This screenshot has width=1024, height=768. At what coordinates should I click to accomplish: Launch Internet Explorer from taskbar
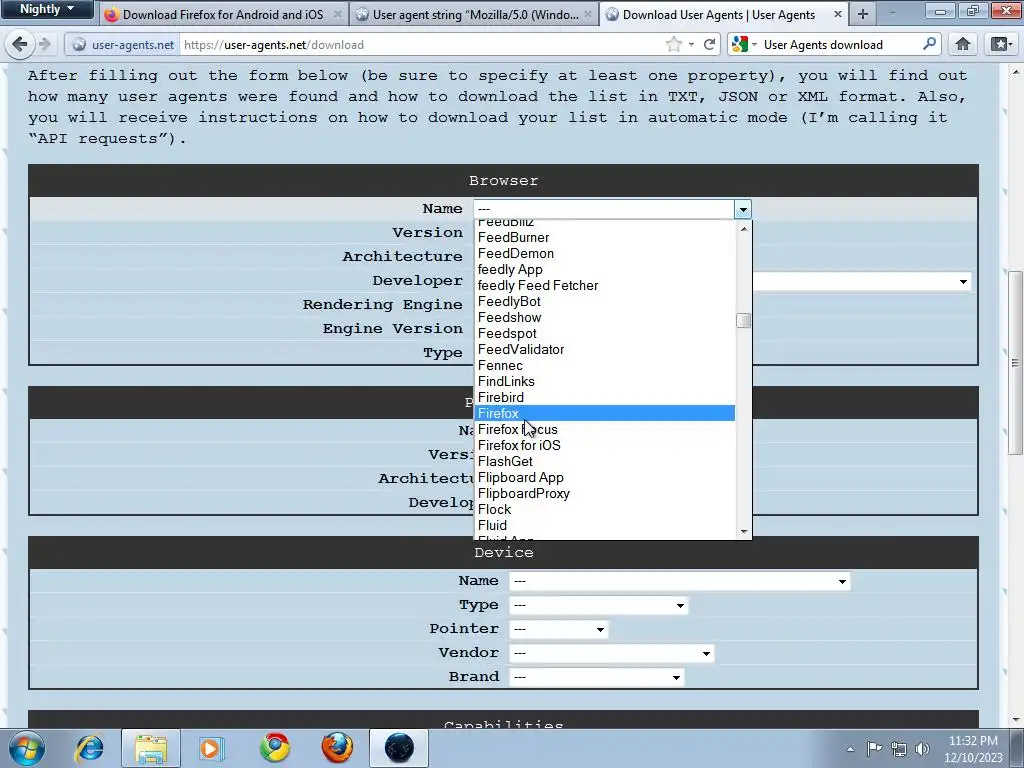(90, 748)
